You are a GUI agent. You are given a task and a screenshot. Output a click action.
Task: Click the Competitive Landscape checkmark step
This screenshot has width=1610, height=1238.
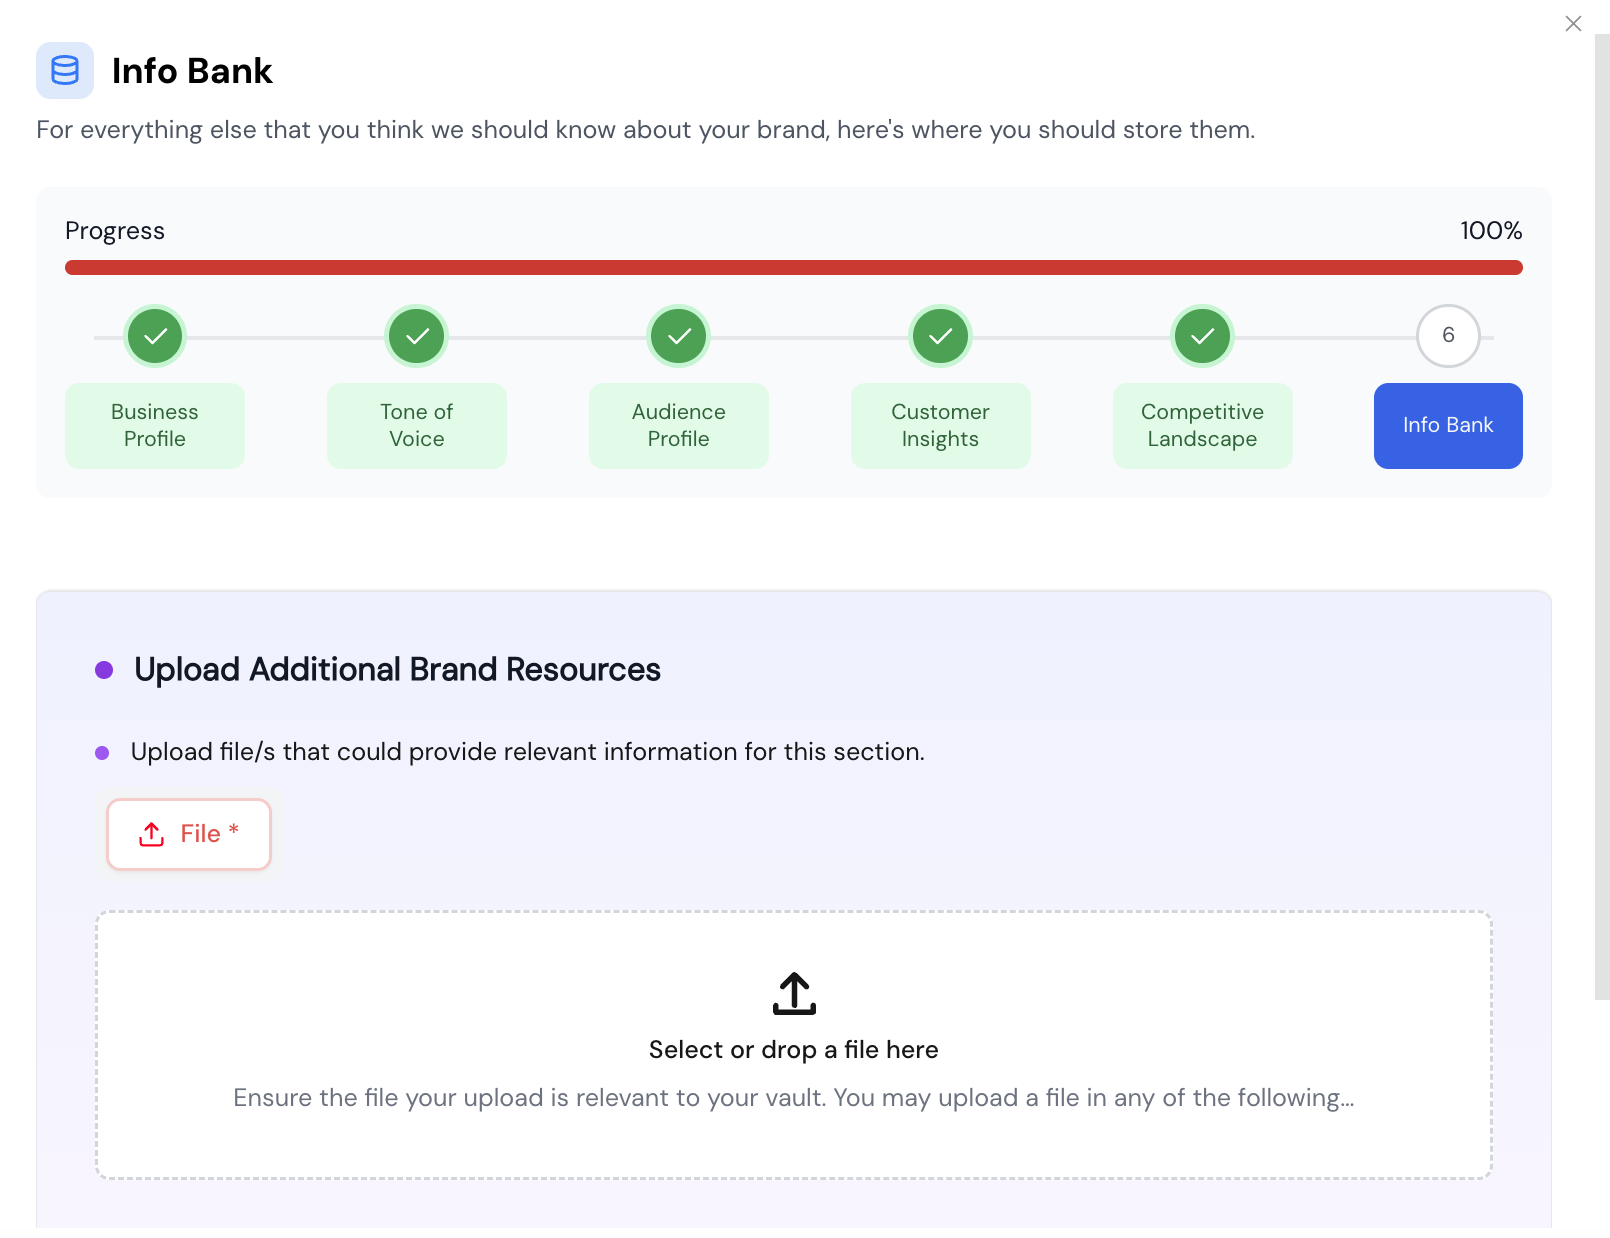1202,336
